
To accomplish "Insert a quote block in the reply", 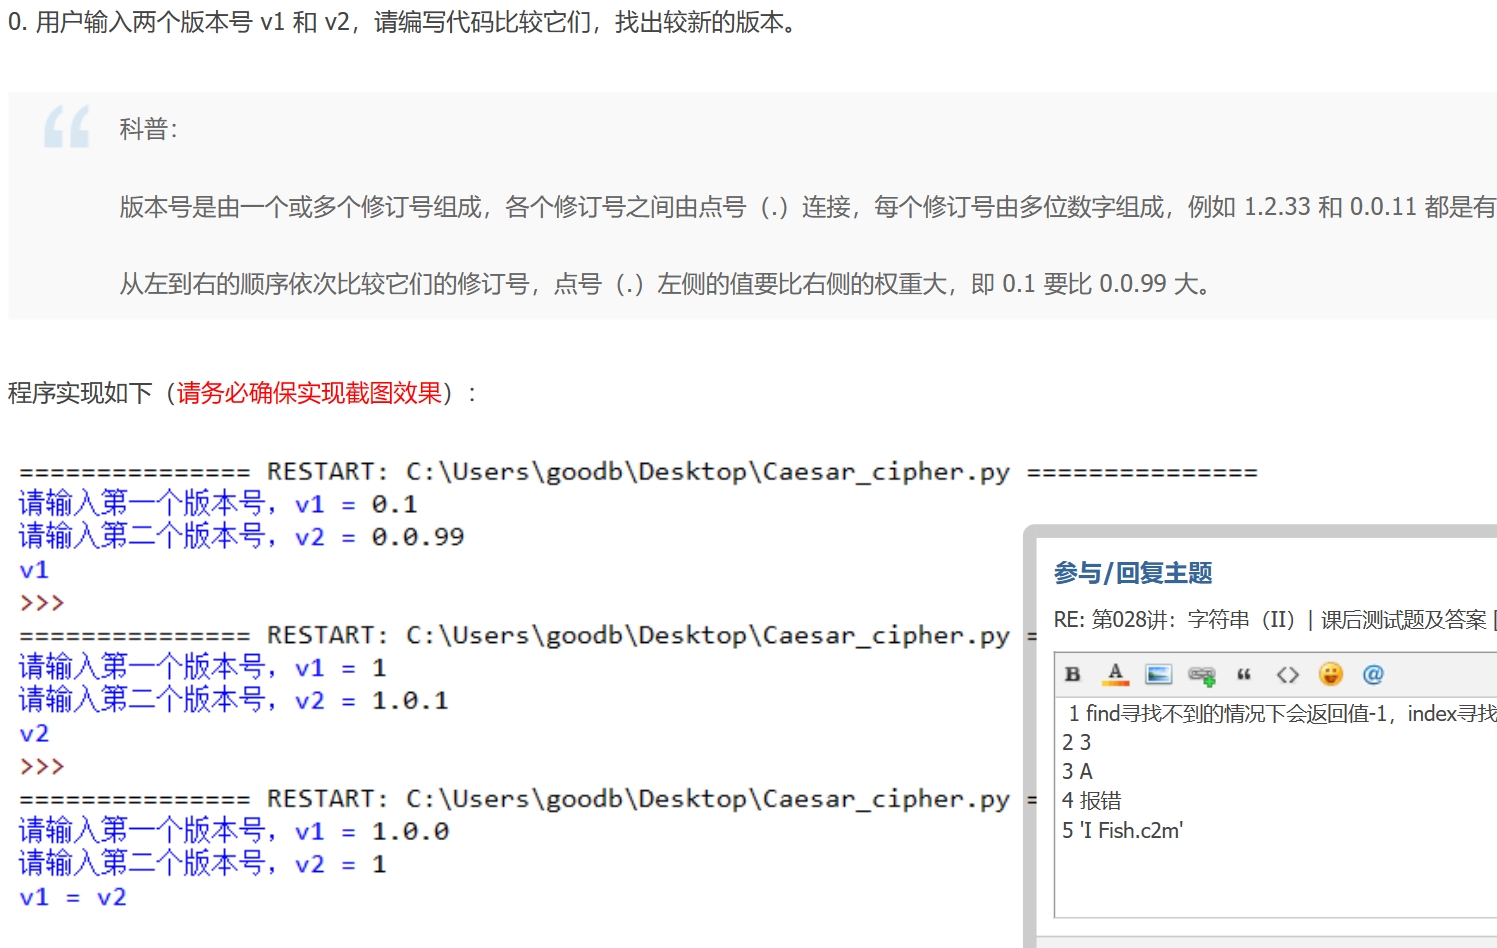I will coord(1244,675).
